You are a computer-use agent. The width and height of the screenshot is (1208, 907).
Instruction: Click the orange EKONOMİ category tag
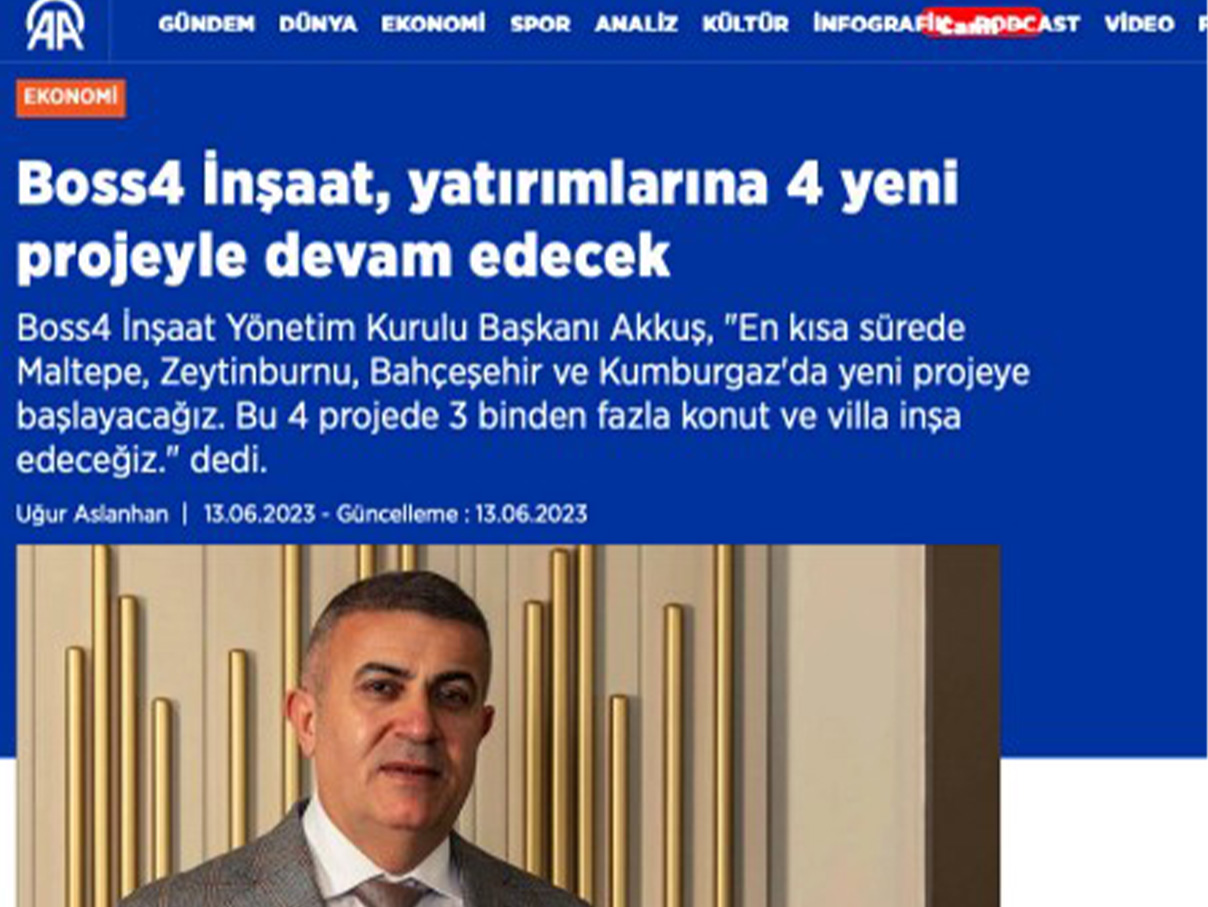(x=71, y=98)
